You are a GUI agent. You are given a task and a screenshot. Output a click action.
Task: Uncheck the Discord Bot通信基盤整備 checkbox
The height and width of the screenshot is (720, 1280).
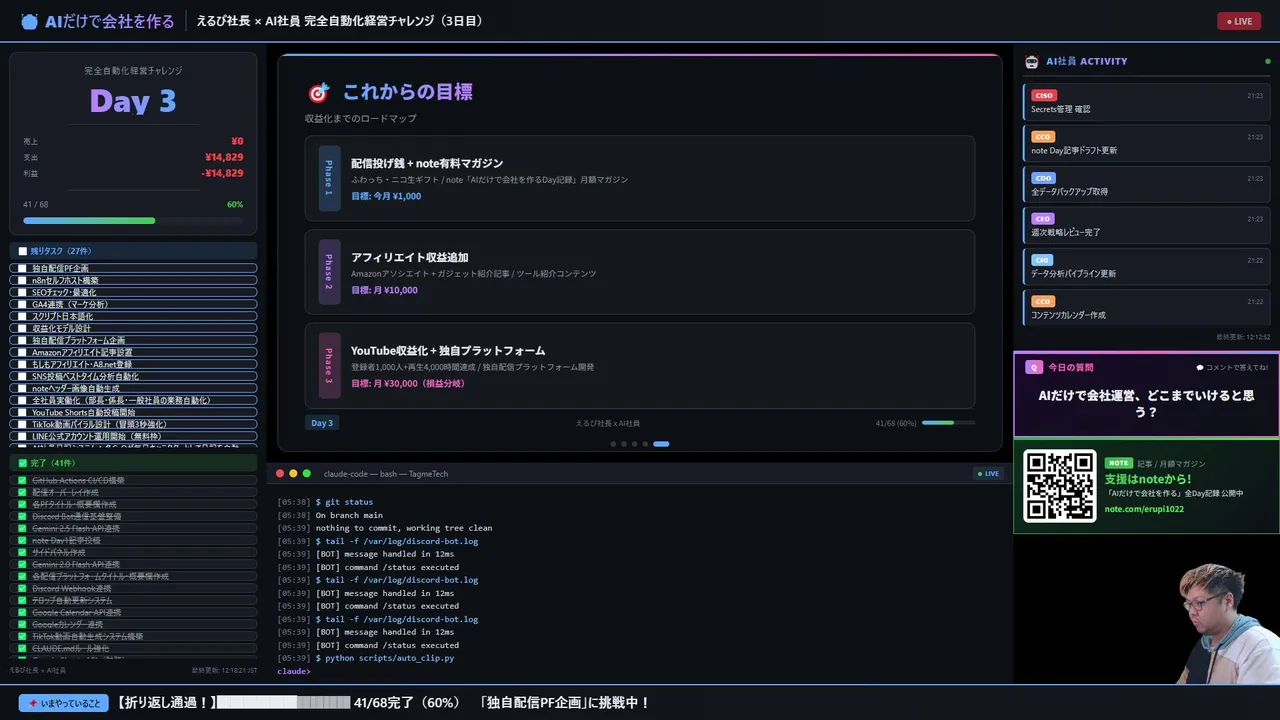coord(22,516)
